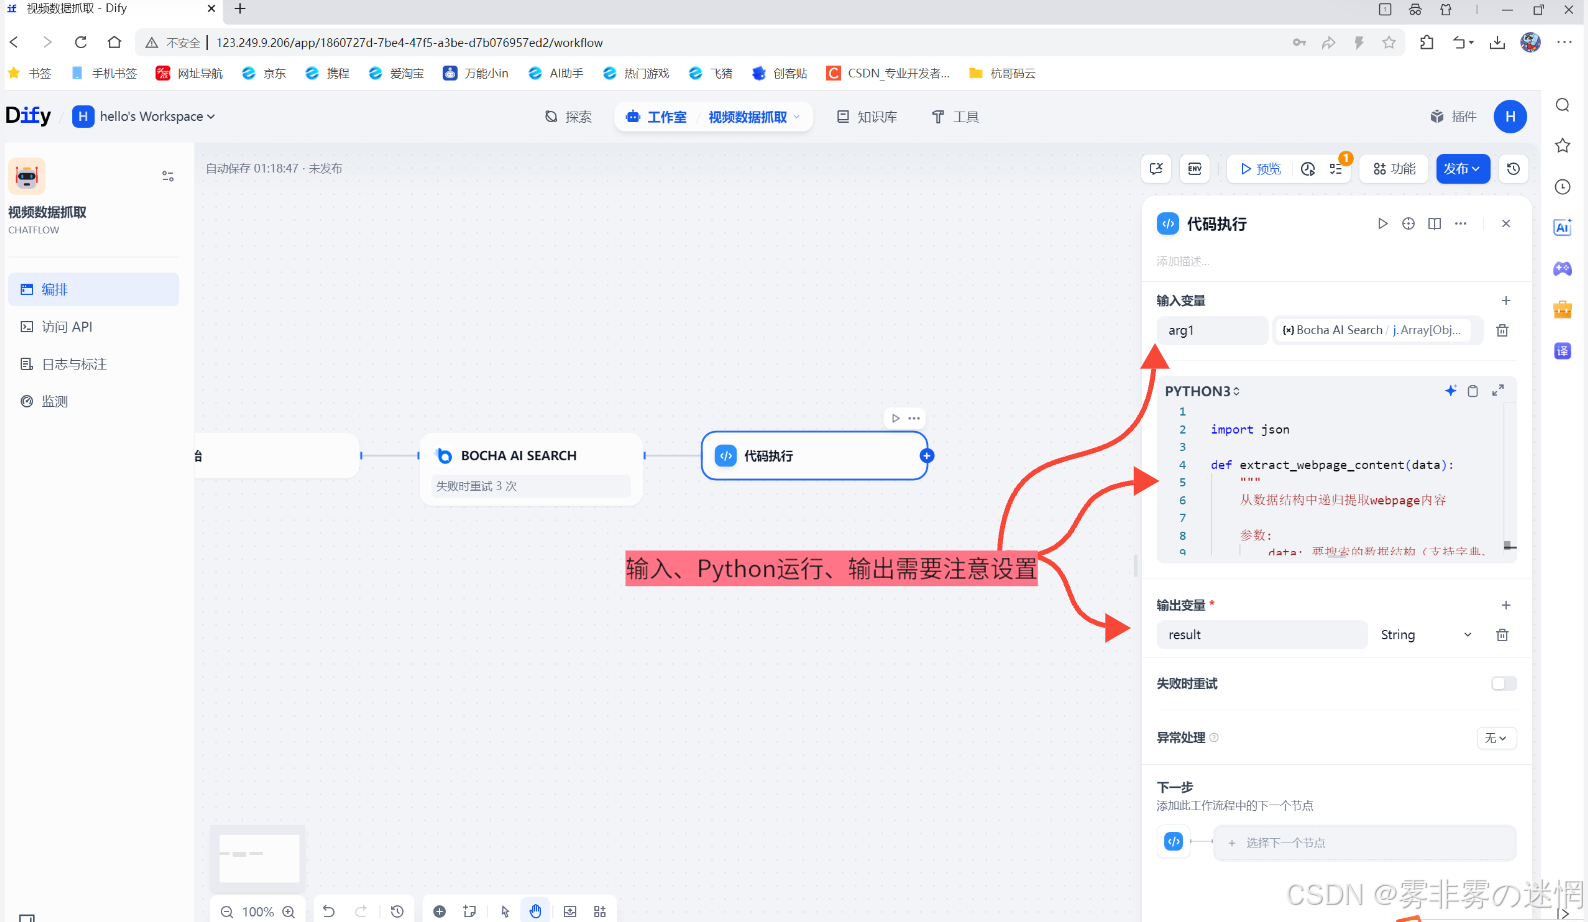Viewport: 1588px width, 922px height.
Task: Add a note to the canvas
Action: click(x=470, y=911)
